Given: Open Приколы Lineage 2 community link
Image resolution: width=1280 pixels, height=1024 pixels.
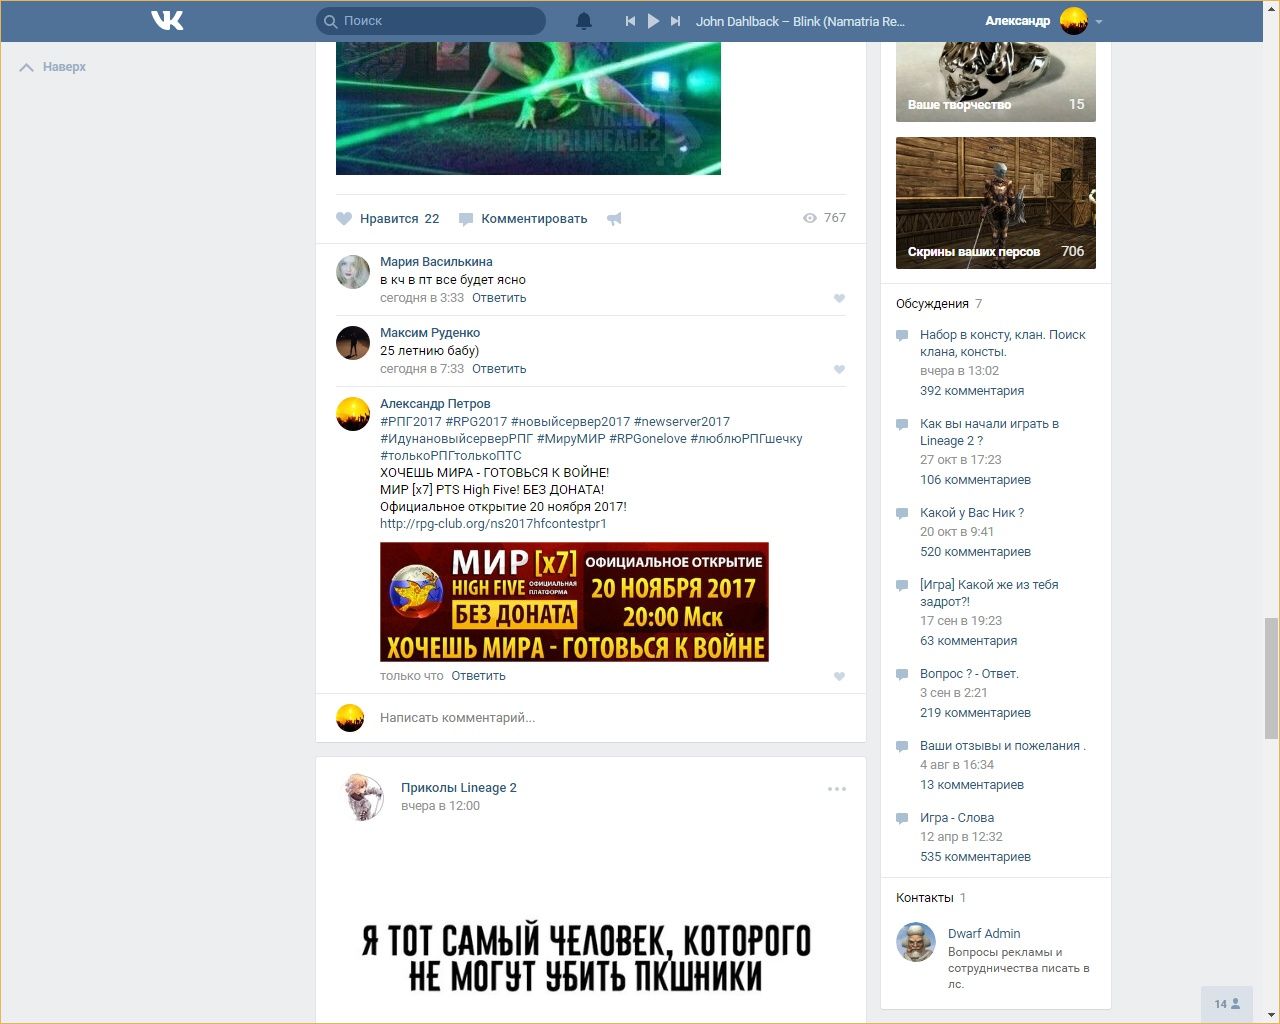Looking at the screenshot, I should tap(459, 788).
